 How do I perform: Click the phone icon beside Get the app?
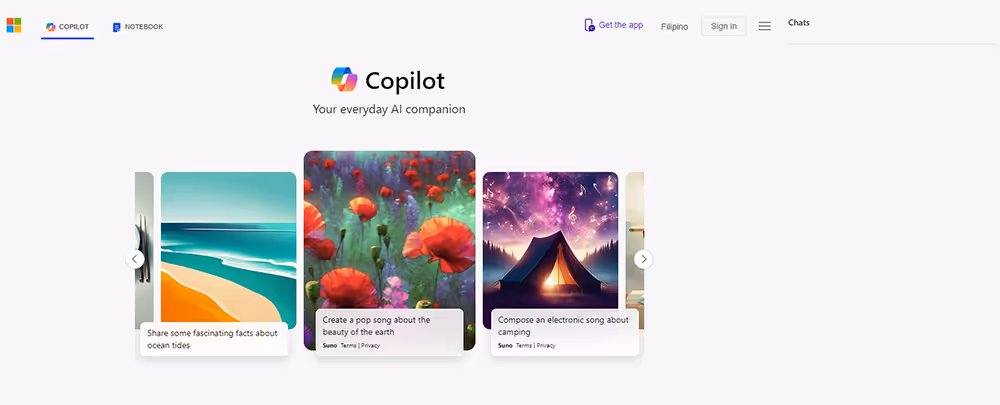tap(589, 25)
